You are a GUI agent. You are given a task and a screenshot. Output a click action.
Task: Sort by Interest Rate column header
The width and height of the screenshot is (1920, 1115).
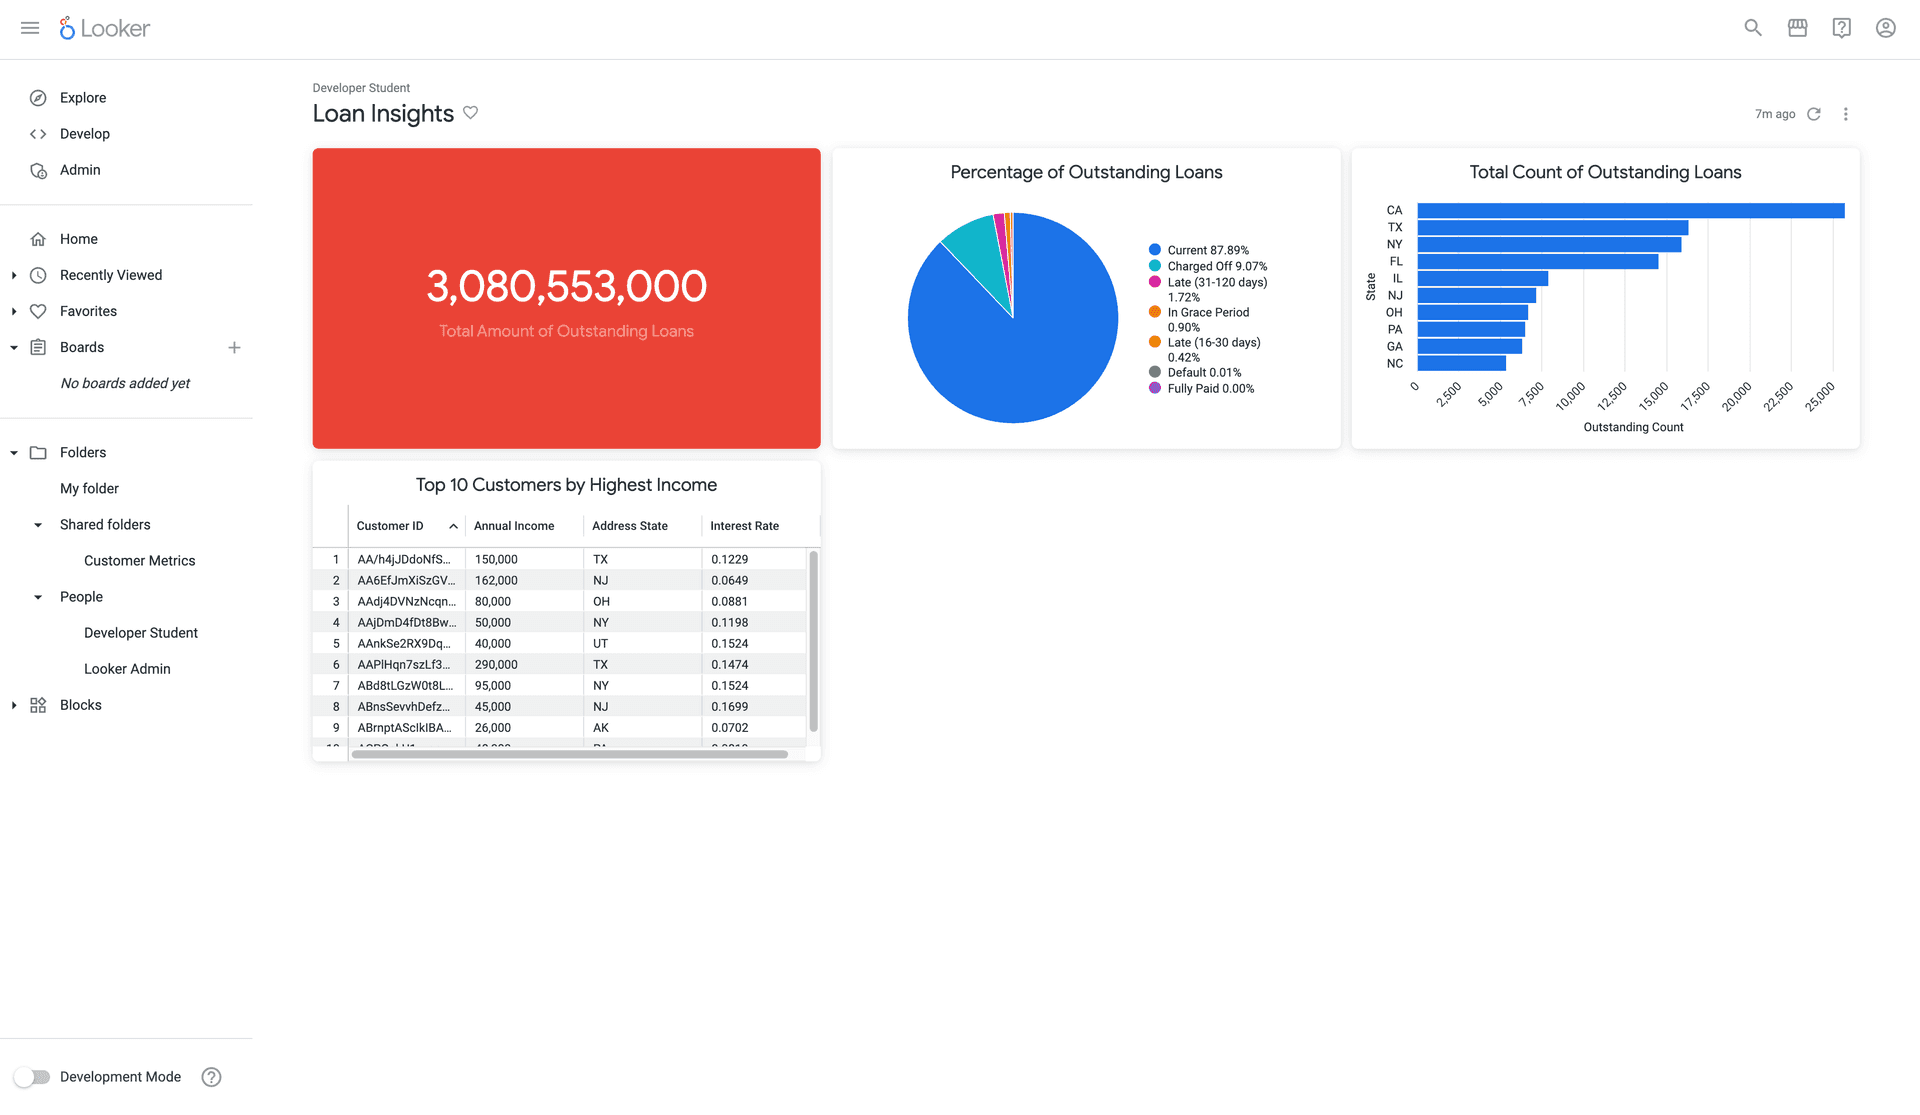click(x=744, y=526)
